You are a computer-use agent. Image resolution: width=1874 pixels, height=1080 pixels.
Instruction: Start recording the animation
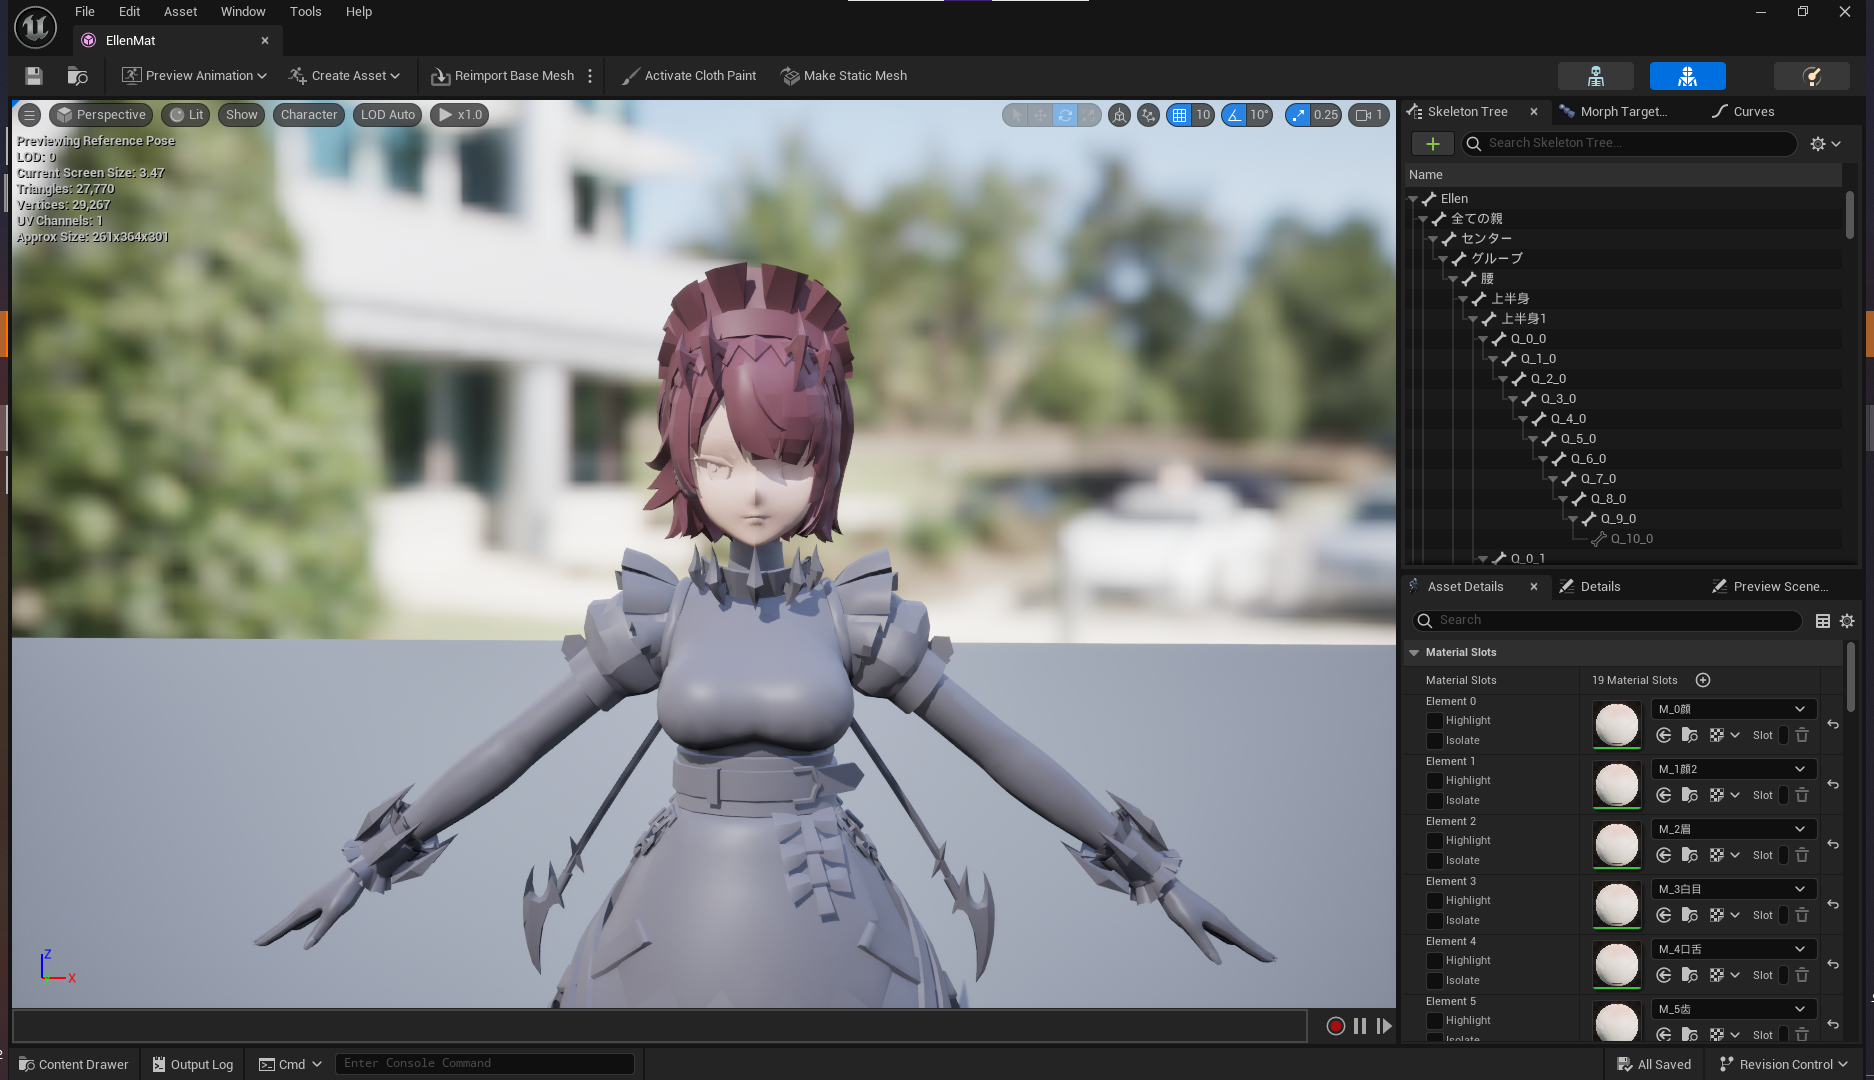coord(1335,1026)
